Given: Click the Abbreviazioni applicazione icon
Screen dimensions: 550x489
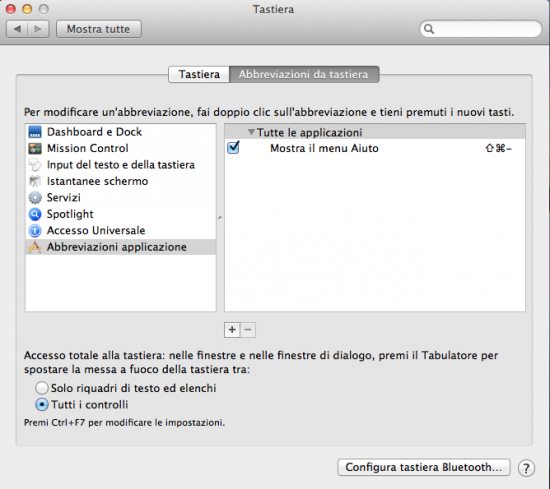Looking at the screenshot, I should 35,247.
